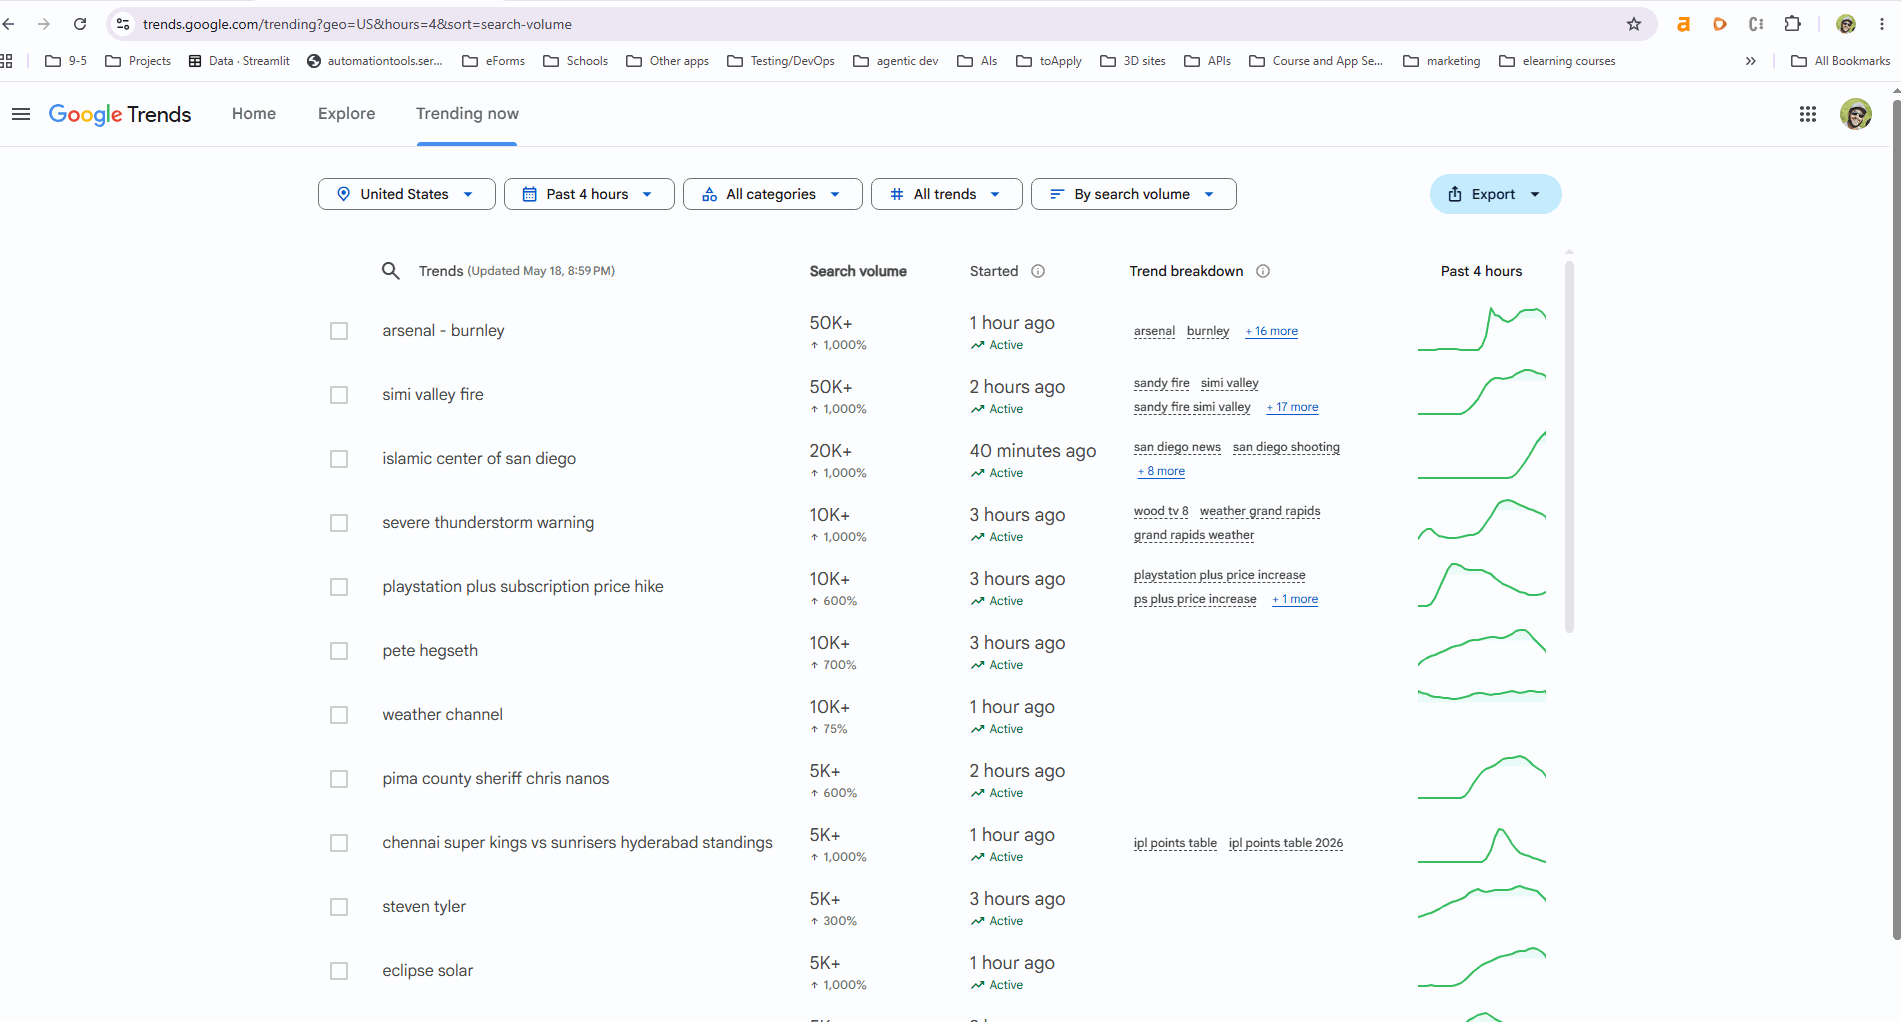This screenshot has width=1901, height=1022.
Task: Click the trends list vertical scrollbar
Action: click(x=1569, y=446)
